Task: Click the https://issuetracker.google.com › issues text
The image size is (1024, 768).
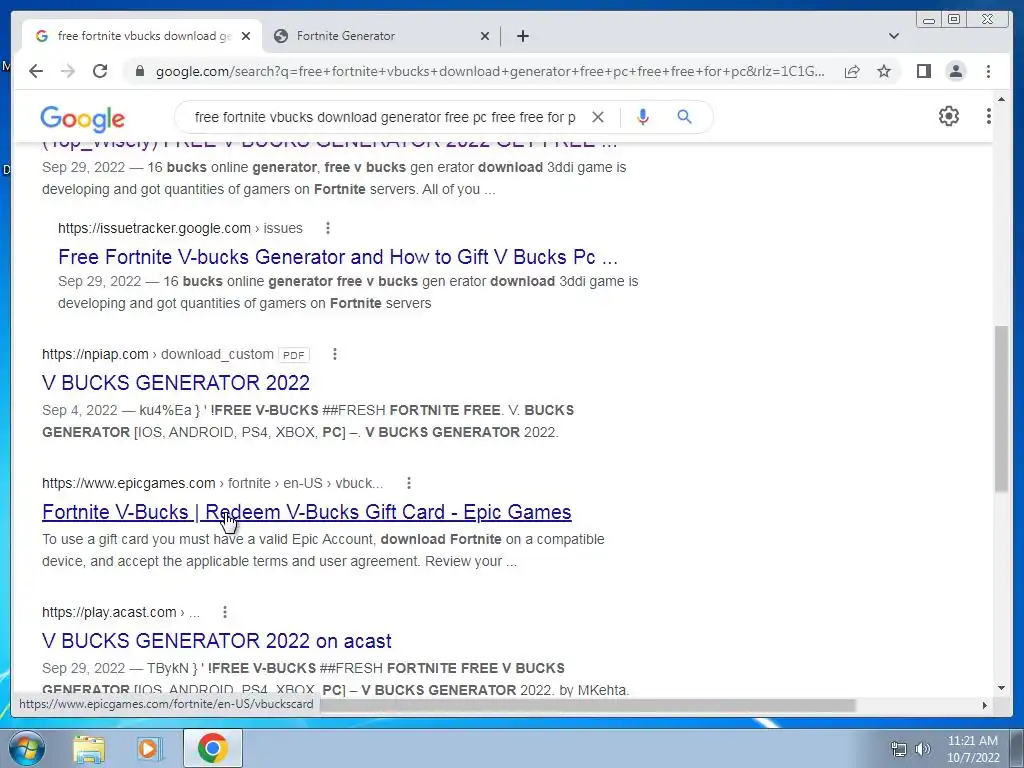Action: 180,228
